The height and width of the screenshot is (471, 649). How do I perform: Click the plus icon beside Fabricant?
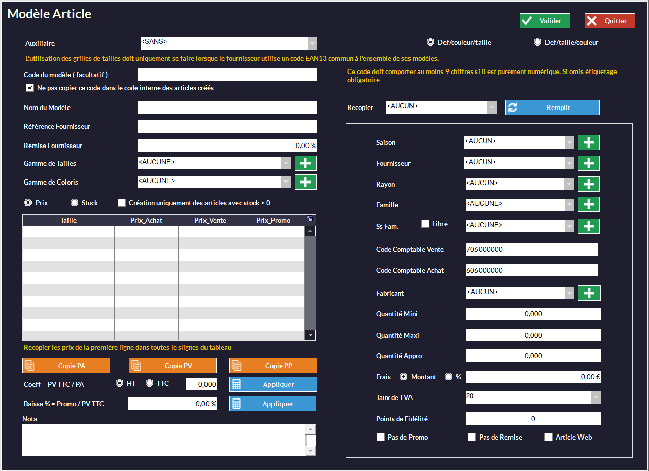pyautogui.click(x=590, y=292)
